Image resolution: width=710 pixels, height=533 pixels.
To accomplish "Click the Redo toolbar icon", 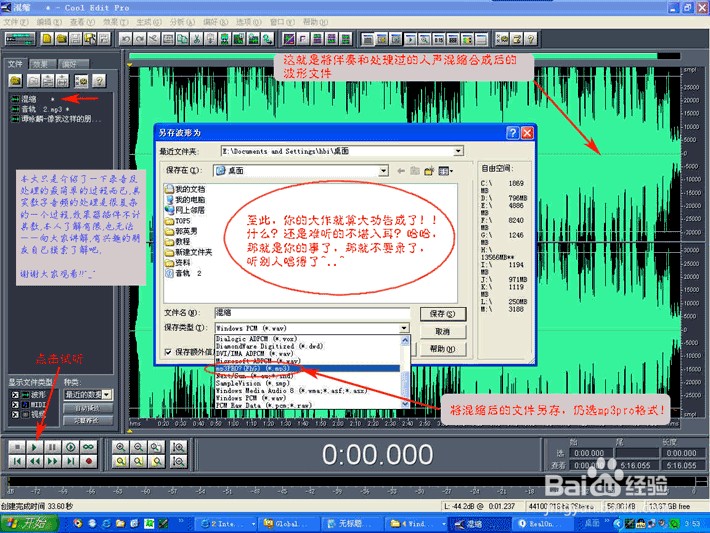I will 139,39.
